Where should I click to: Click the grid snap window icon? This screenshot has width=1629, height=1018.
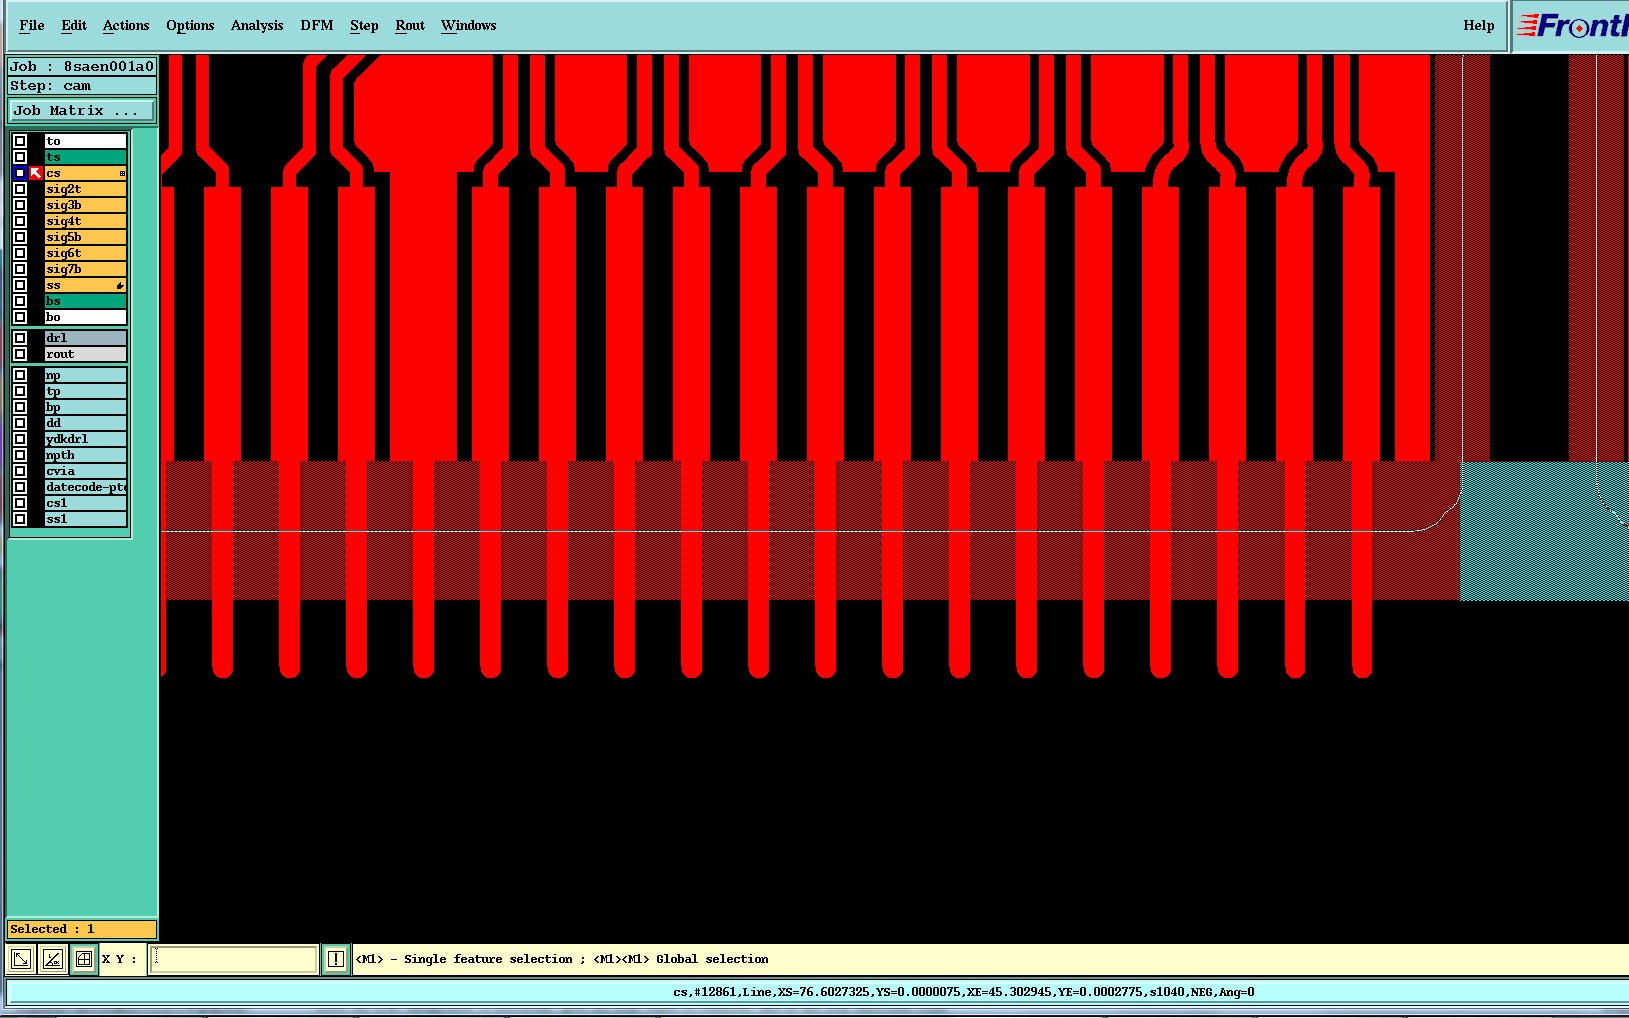coord(84,959)
